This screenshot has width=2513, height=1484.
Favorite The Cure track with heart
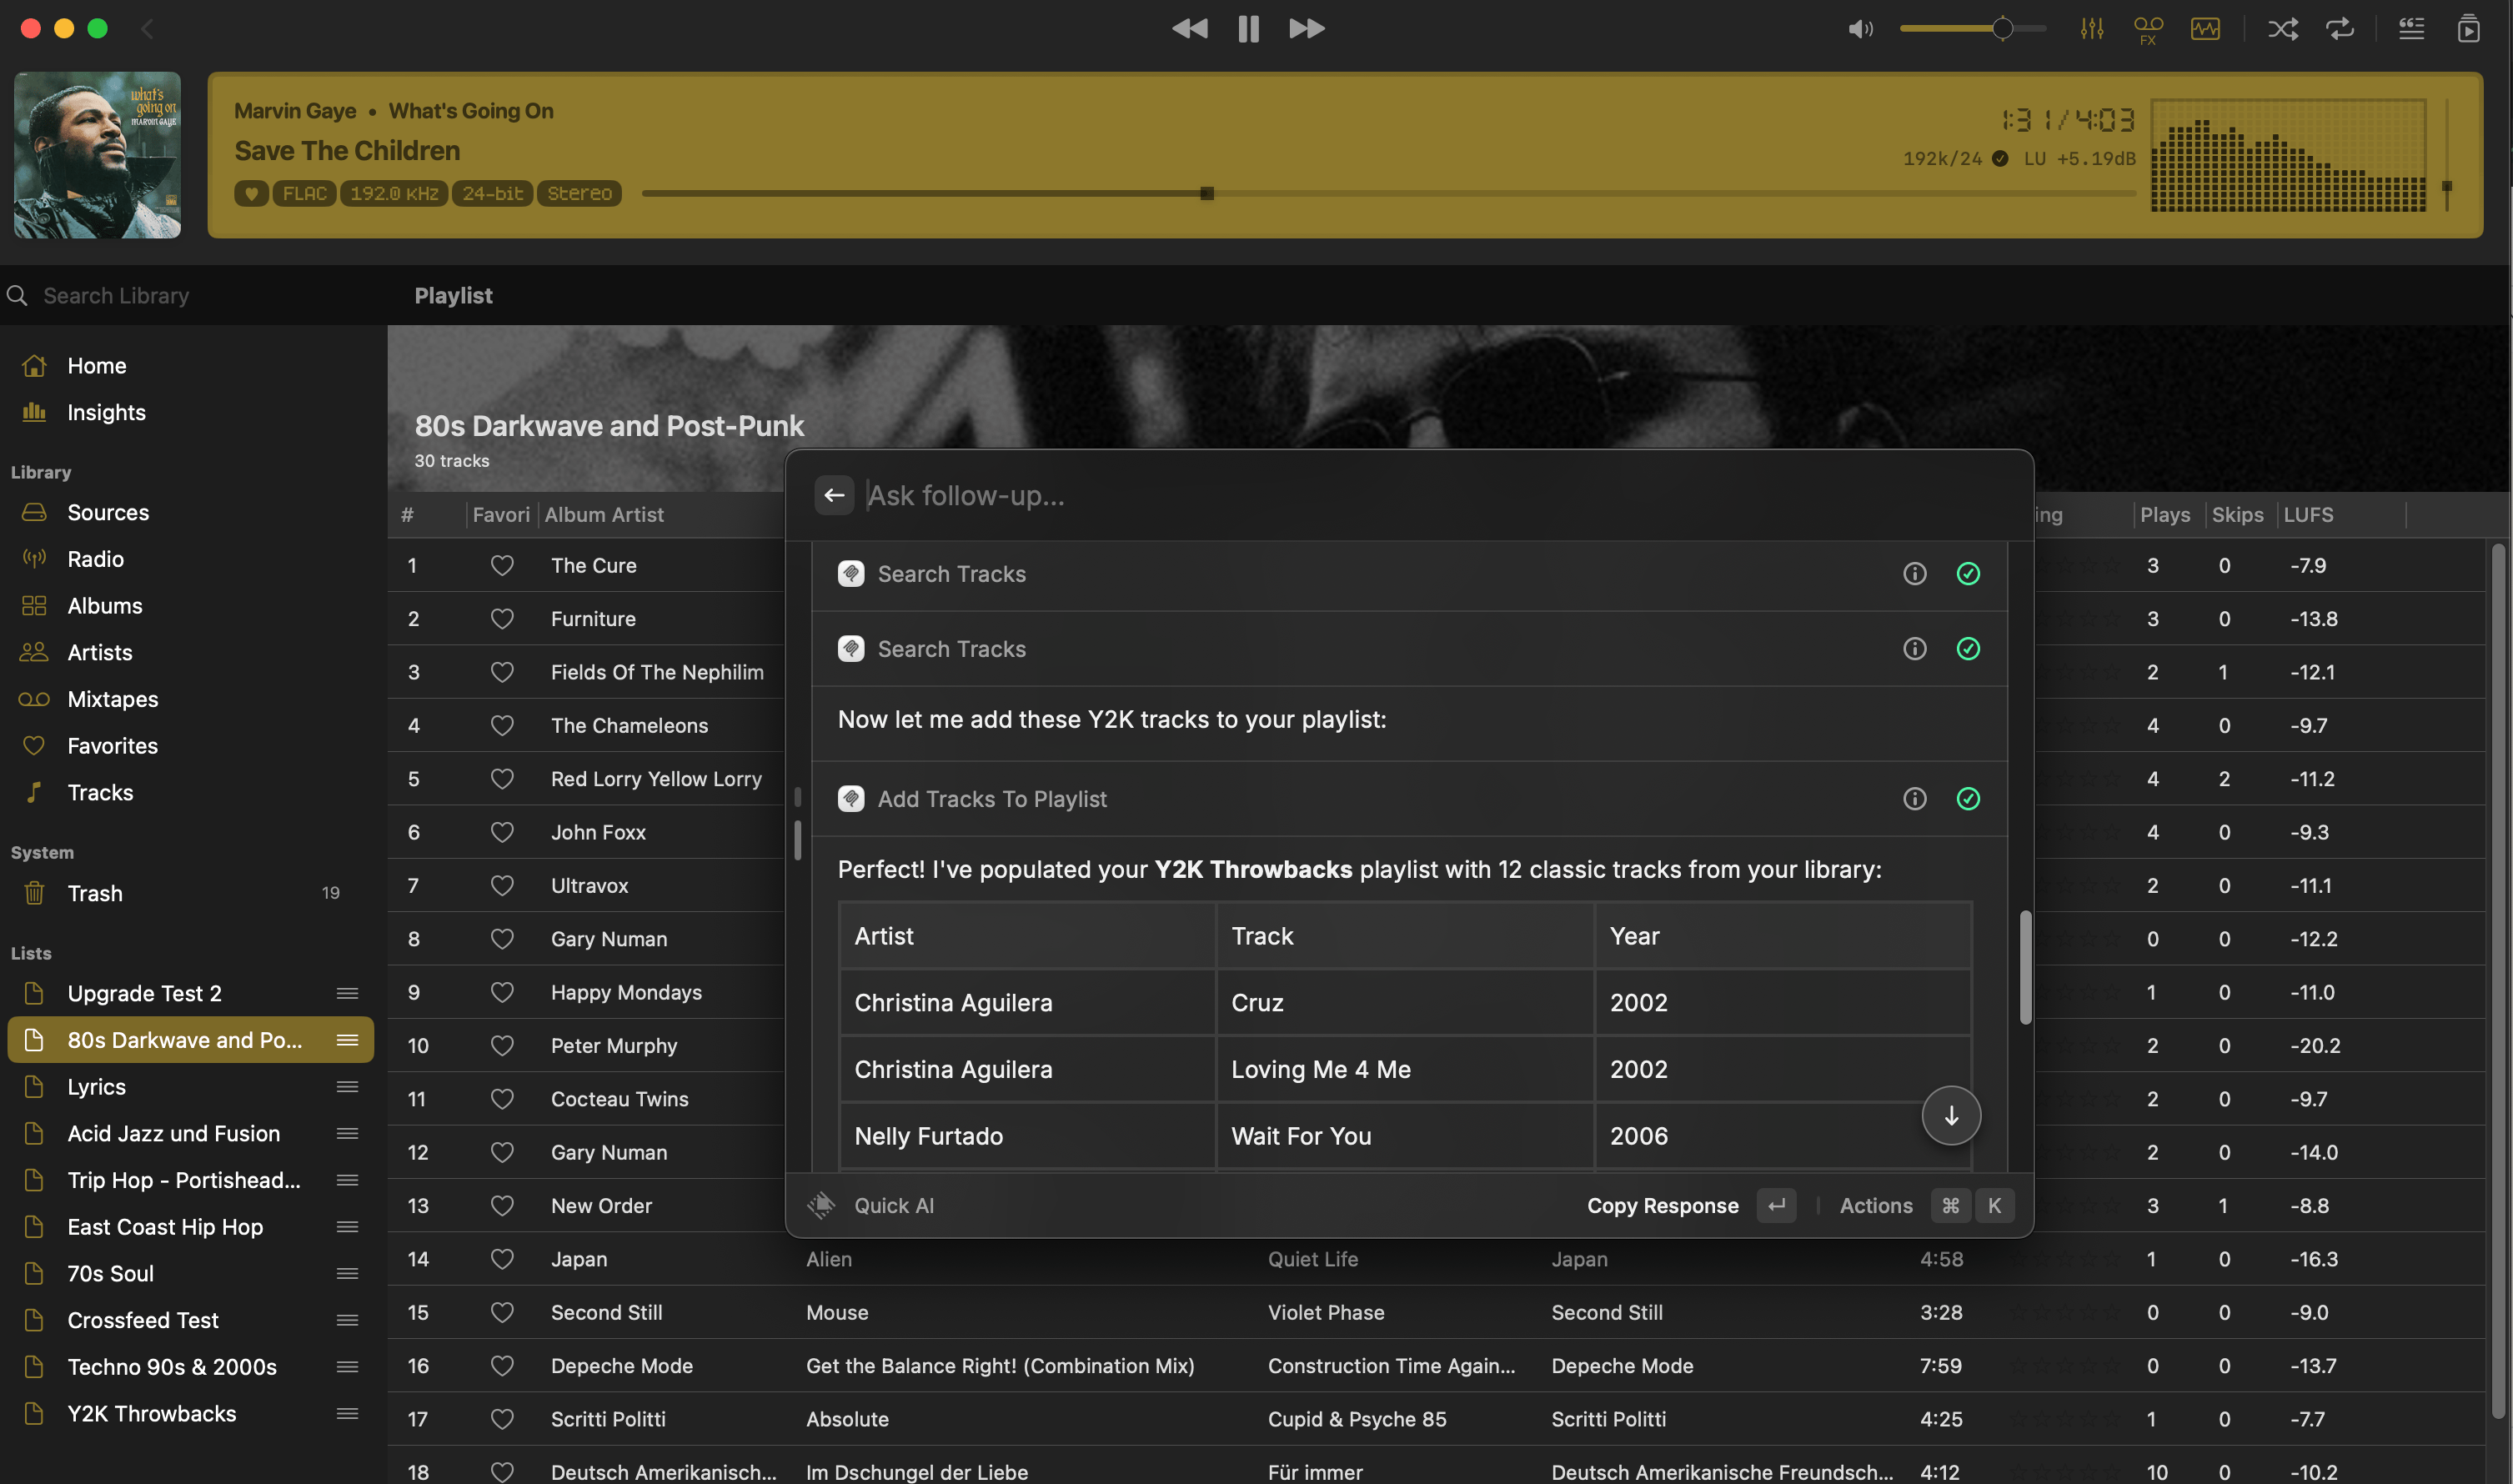[502, 566]
